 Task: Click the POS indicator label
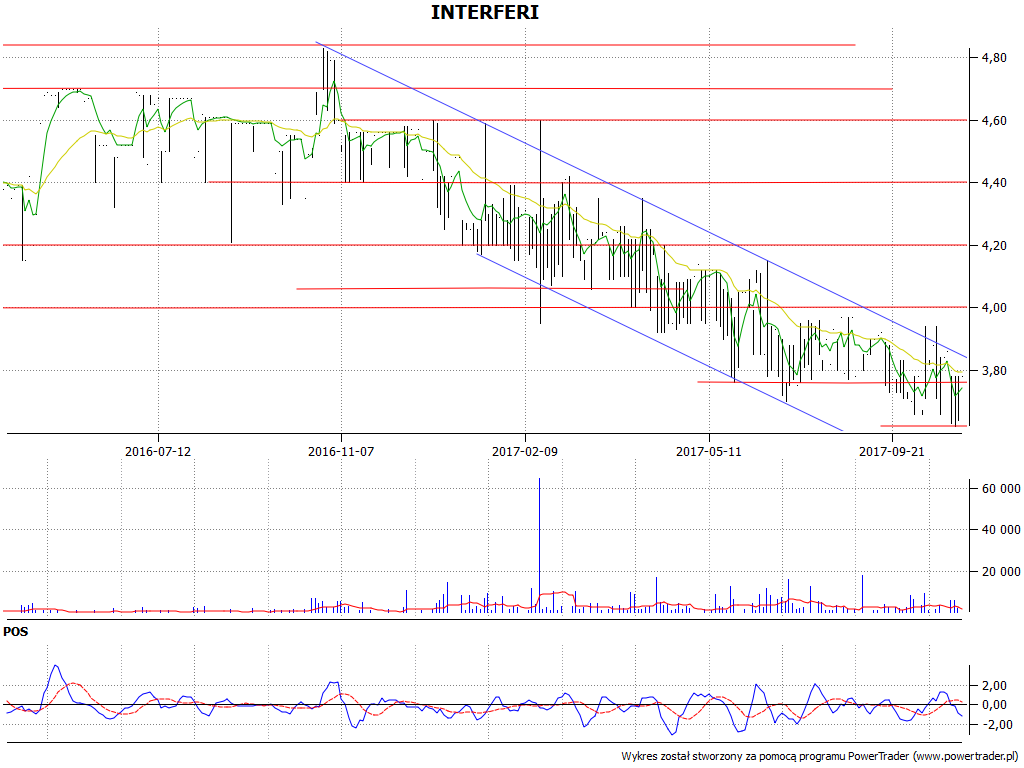[16, 632]
